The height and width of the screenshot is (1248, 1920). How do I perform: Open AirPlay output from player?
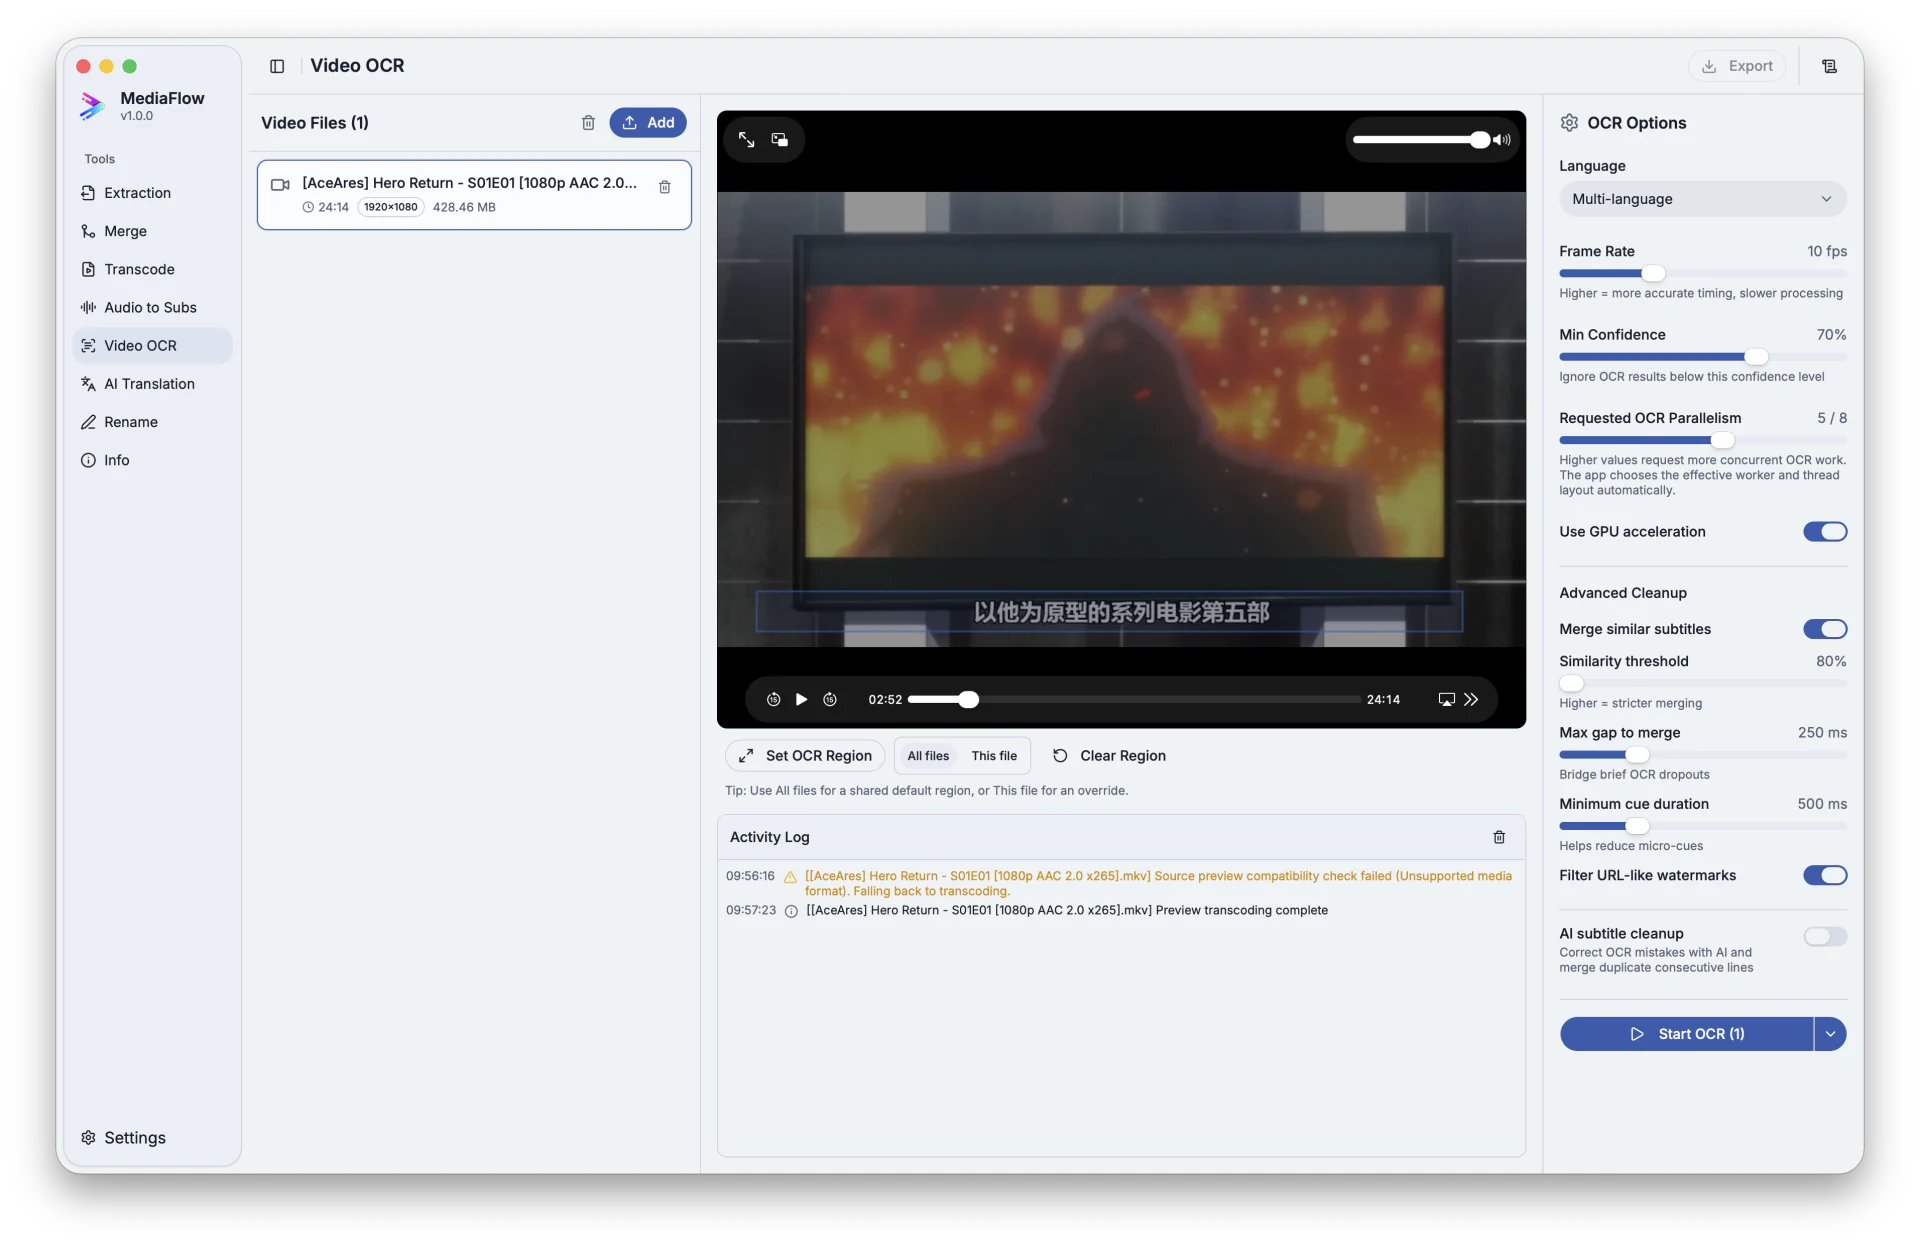[1446, 700]
